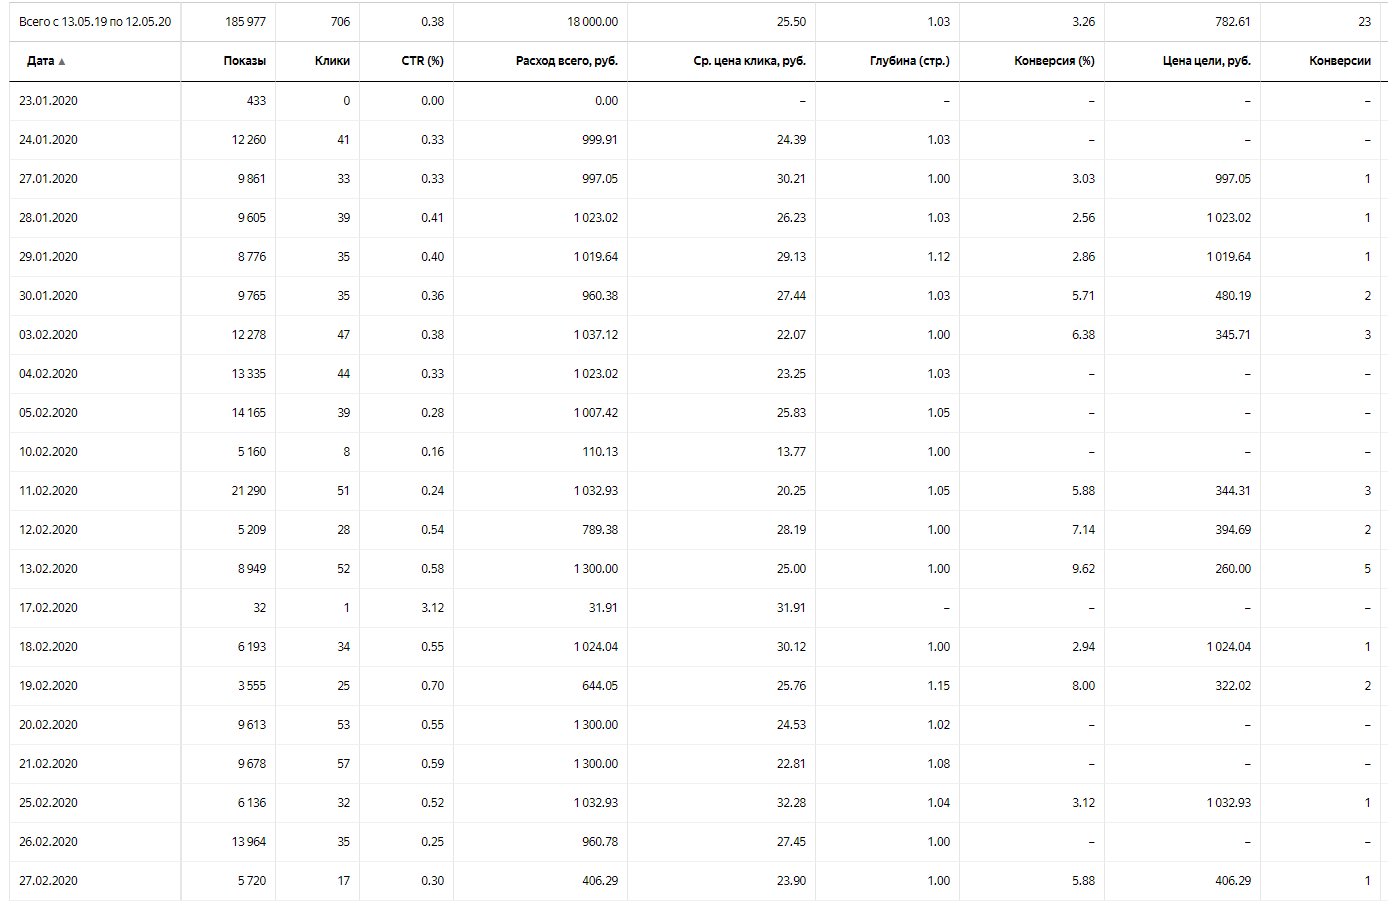Click the total conversions value 23
Screen dimensions: 1388x904
click(1365, 22)
